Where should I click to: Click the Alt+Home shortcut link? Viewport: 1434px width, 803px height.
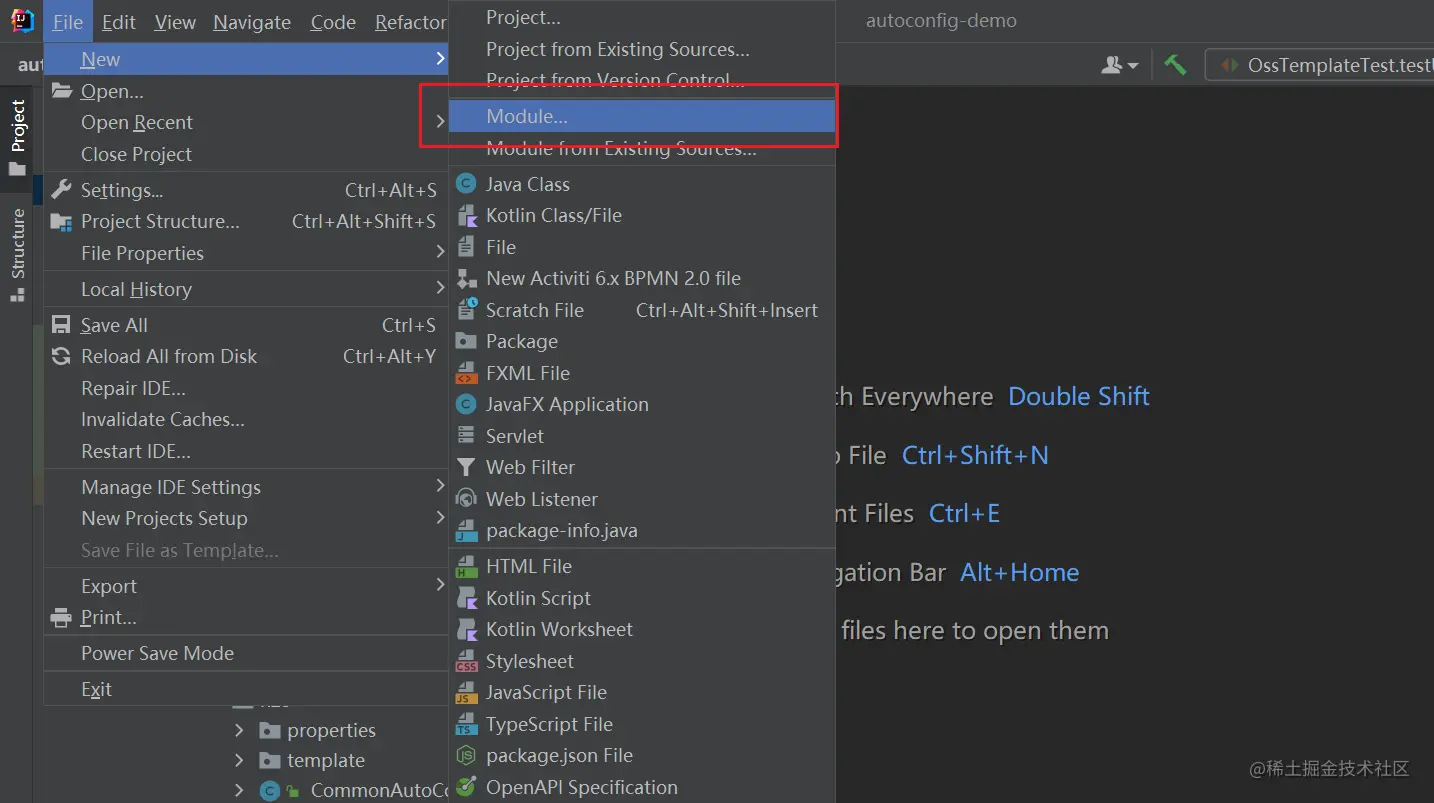(1020, 572)
